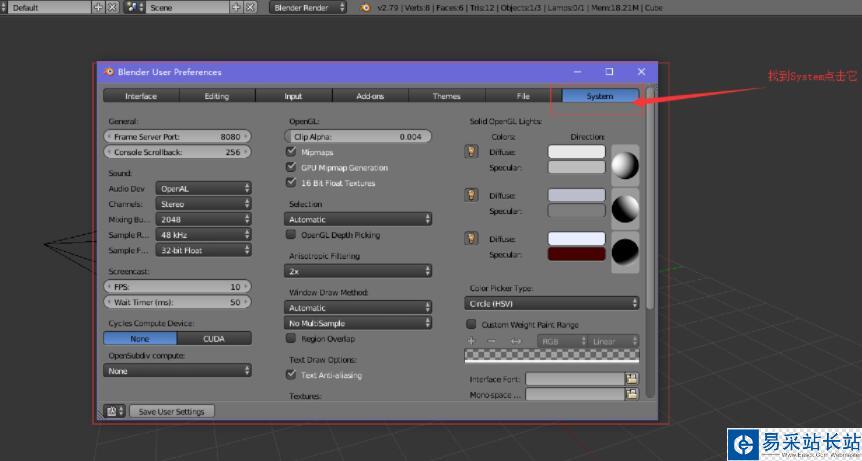
Task: Add a new scene with plus button
Action: click(236, 7)
